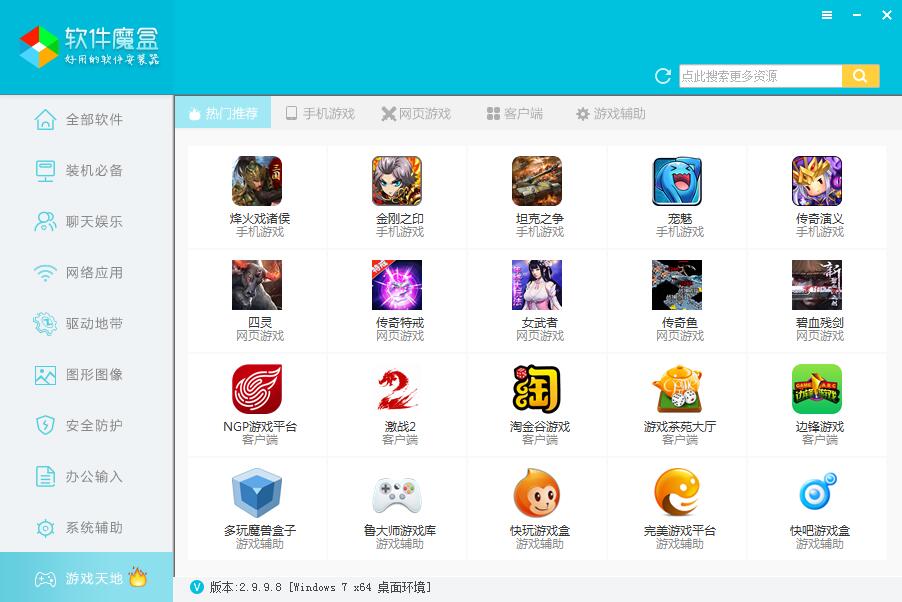Image resolution: width=902 pixels, height=602 pixels.
Task: Click the magnifier icon to search
Action: (860, 75)
